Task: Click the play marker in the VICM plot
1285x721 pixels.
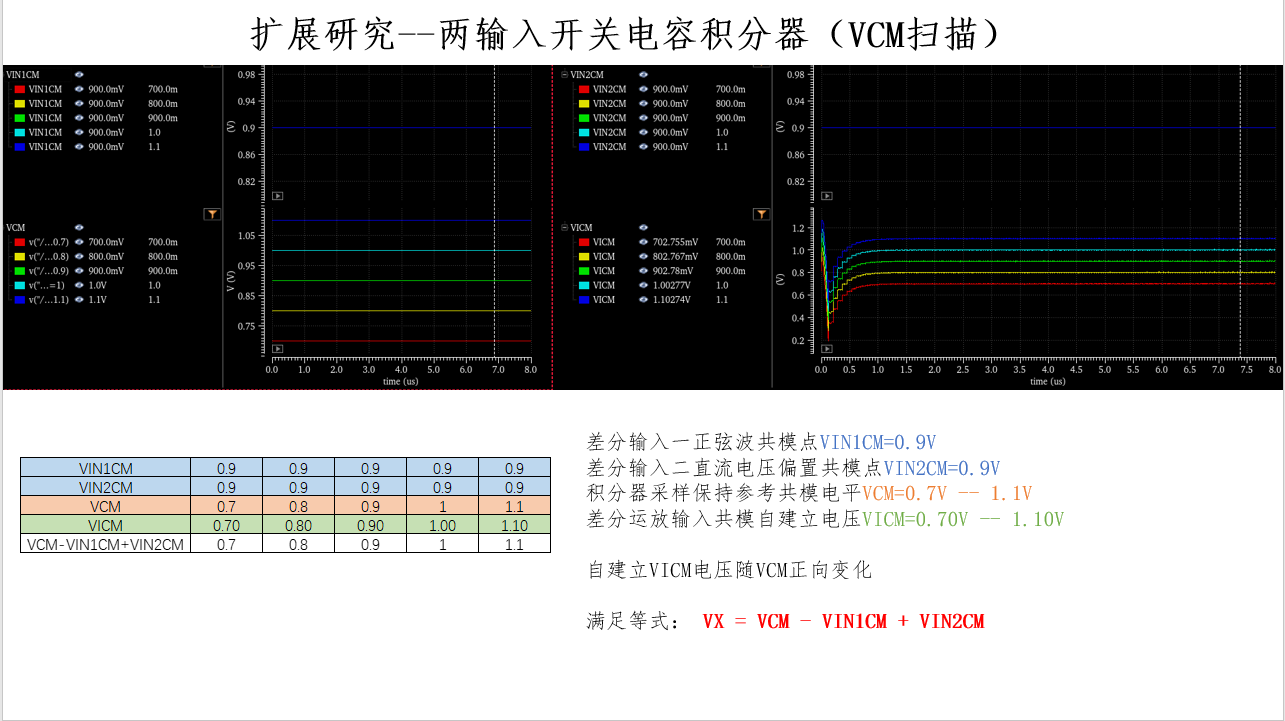Action: pos(827,349)
